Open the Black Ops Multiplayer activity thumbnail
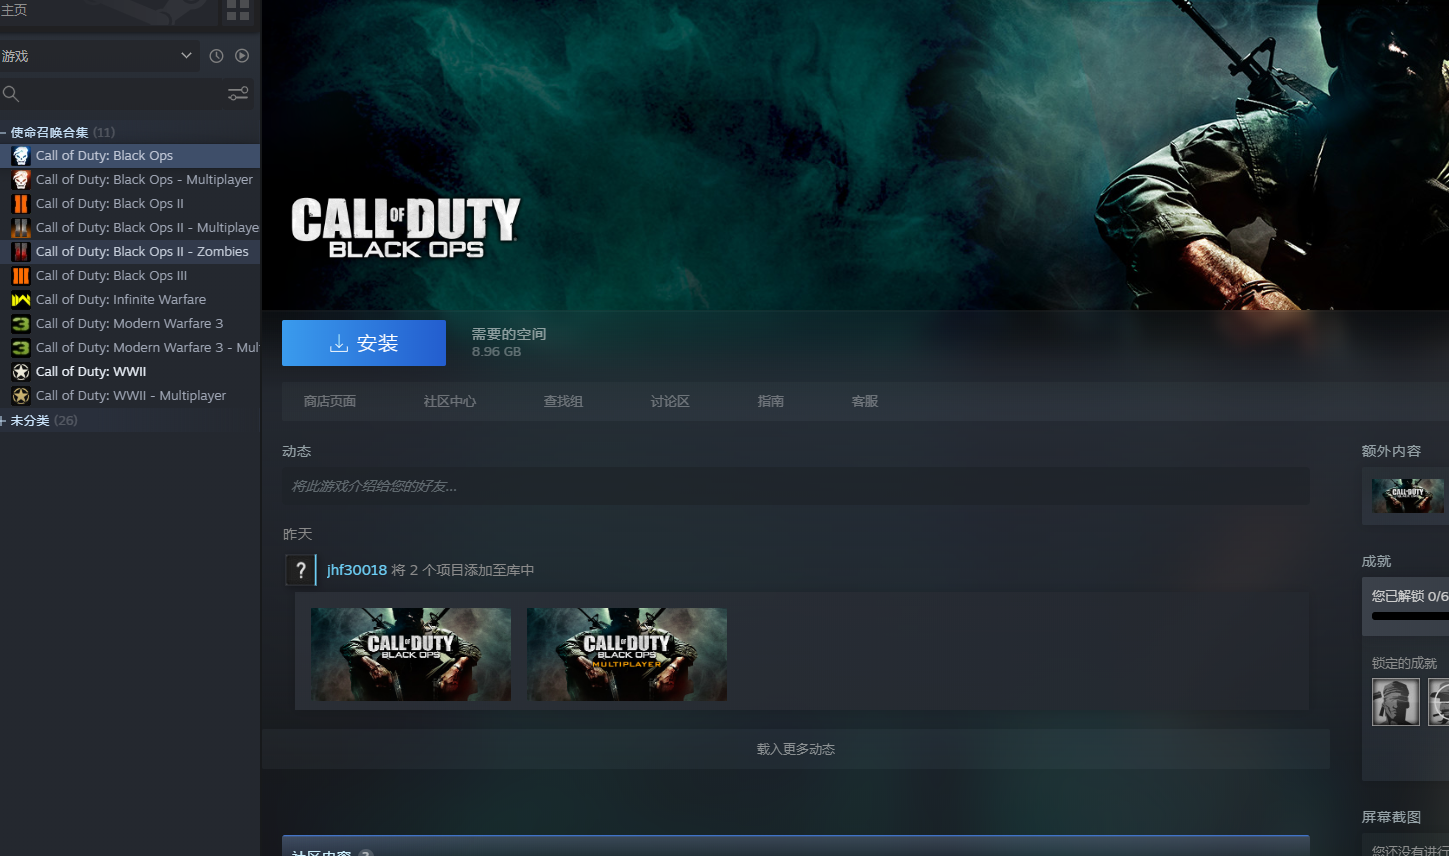The image size is (1449, 856). [627, 654]
